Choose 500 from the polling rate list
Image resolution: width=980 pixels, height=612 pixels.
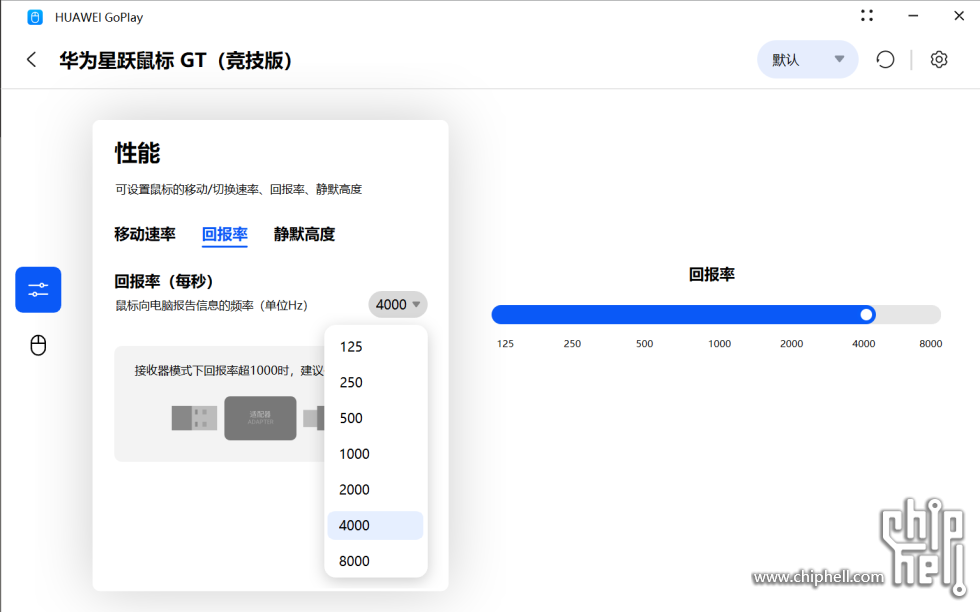(376, 418)
